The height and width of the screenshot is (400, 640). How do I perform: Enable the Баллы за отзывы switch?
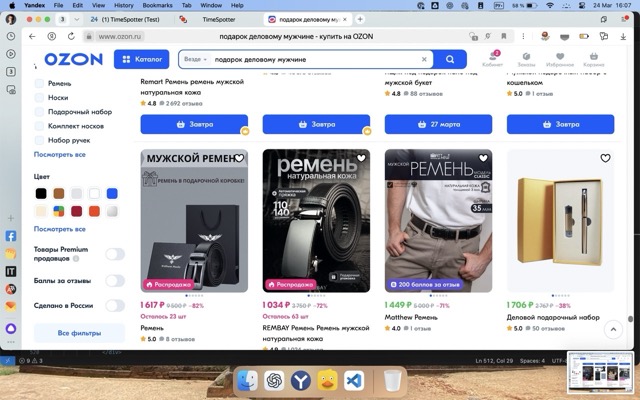pyautogui.click(x=114, y=281)
